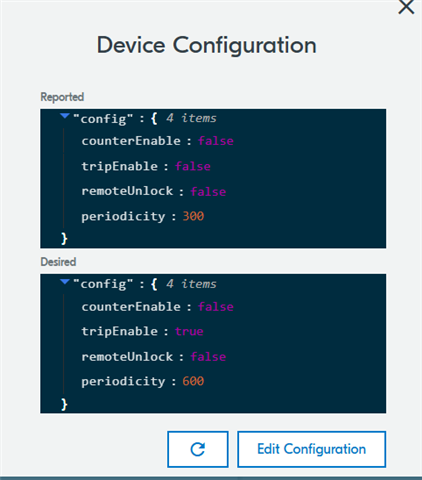This screenshot has height=480, width=422.
Task: Click the Reported "4 items" summary text
Action: coord(191,118)
